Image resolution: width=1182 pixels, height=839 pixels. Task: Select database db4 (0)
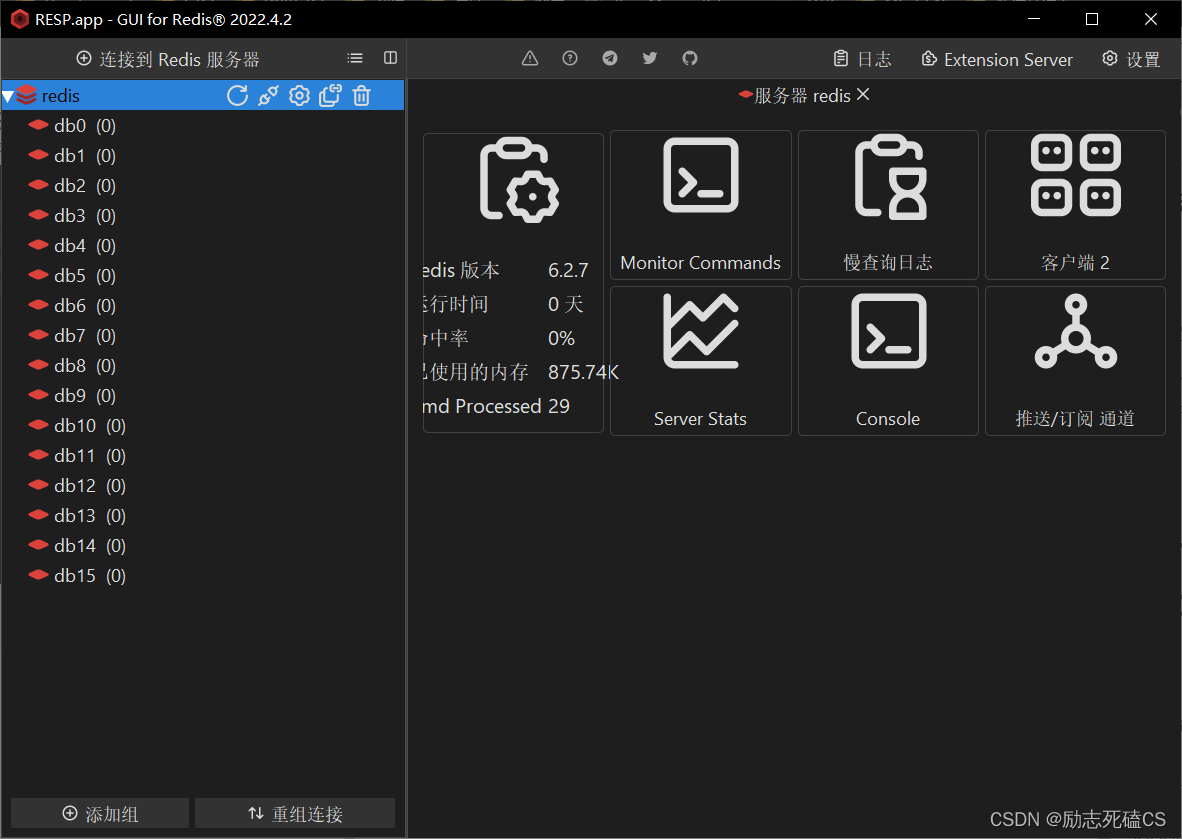coord(72,246)
